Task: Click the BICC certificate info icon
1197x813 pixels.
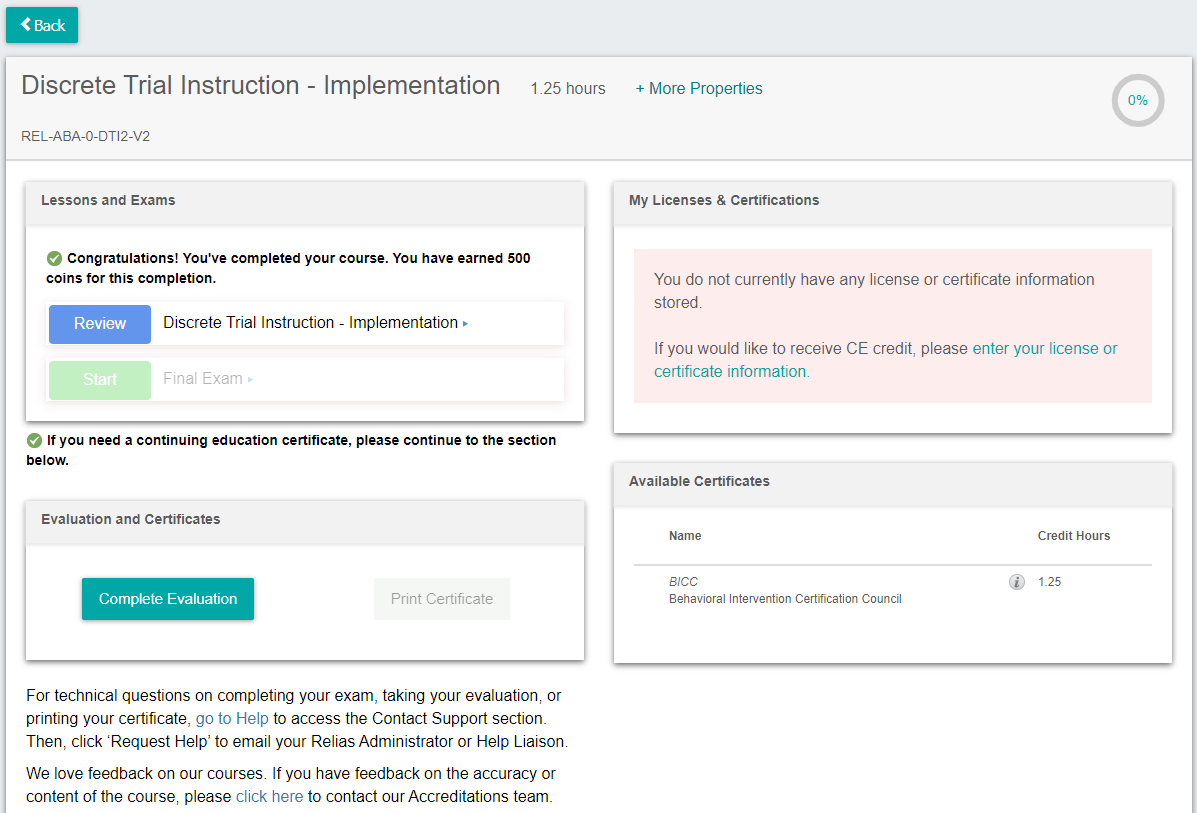Action: 1016,582
